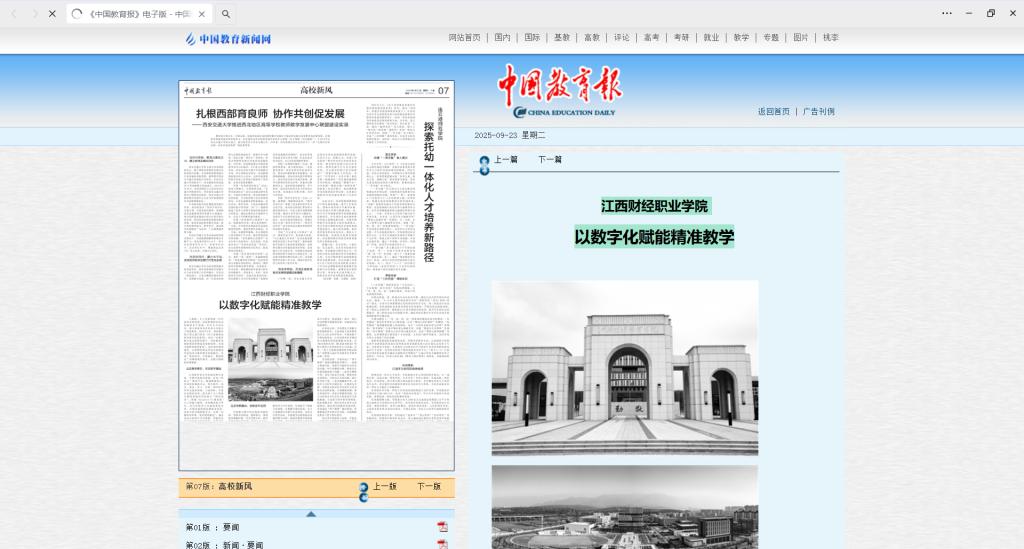Collapse the page list with triangle arrow
Image resolution: width=1024 pixels, height=549 pixels.
click(x=311, y=514)
